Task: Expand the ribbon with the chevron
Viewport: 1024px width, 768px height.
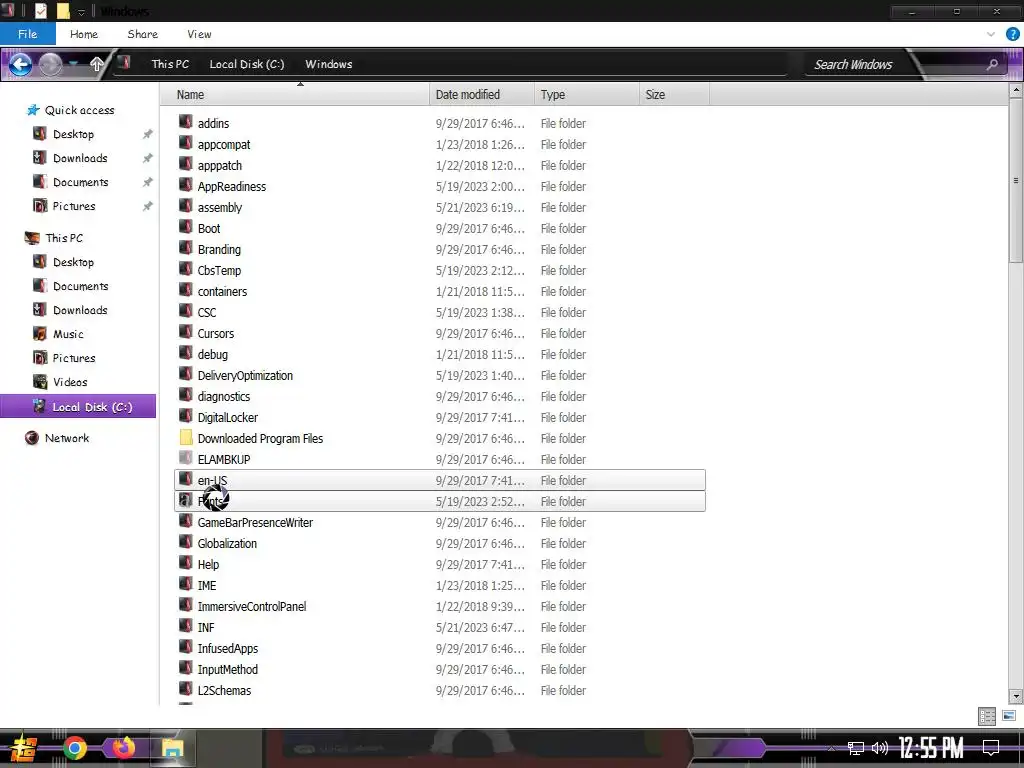Action: click(991, 34)
